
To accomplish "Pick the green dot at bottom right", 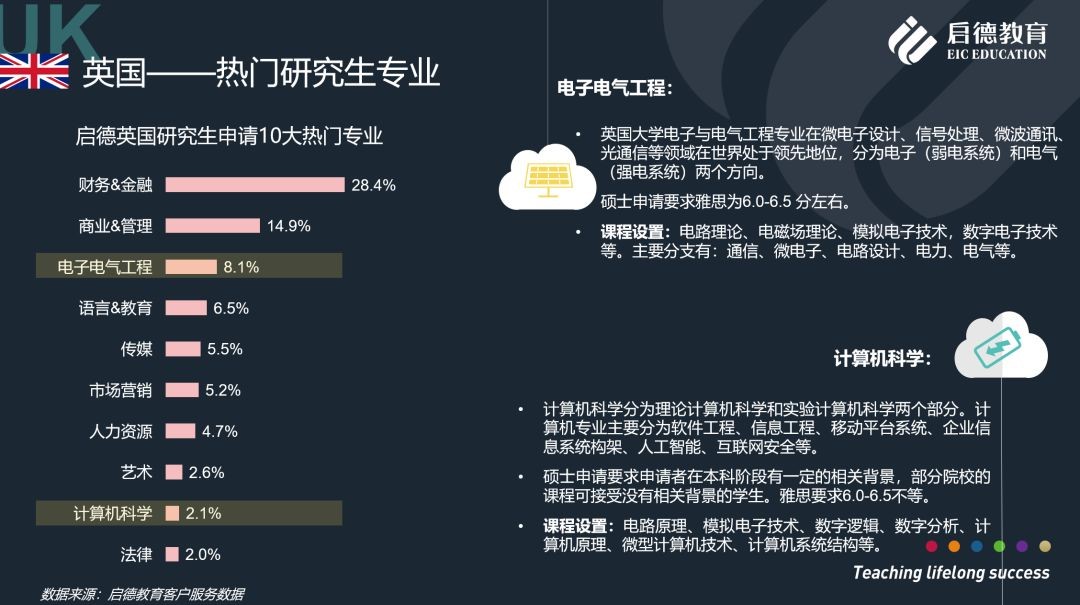I will pyautogui.click(x=977, y=546).
